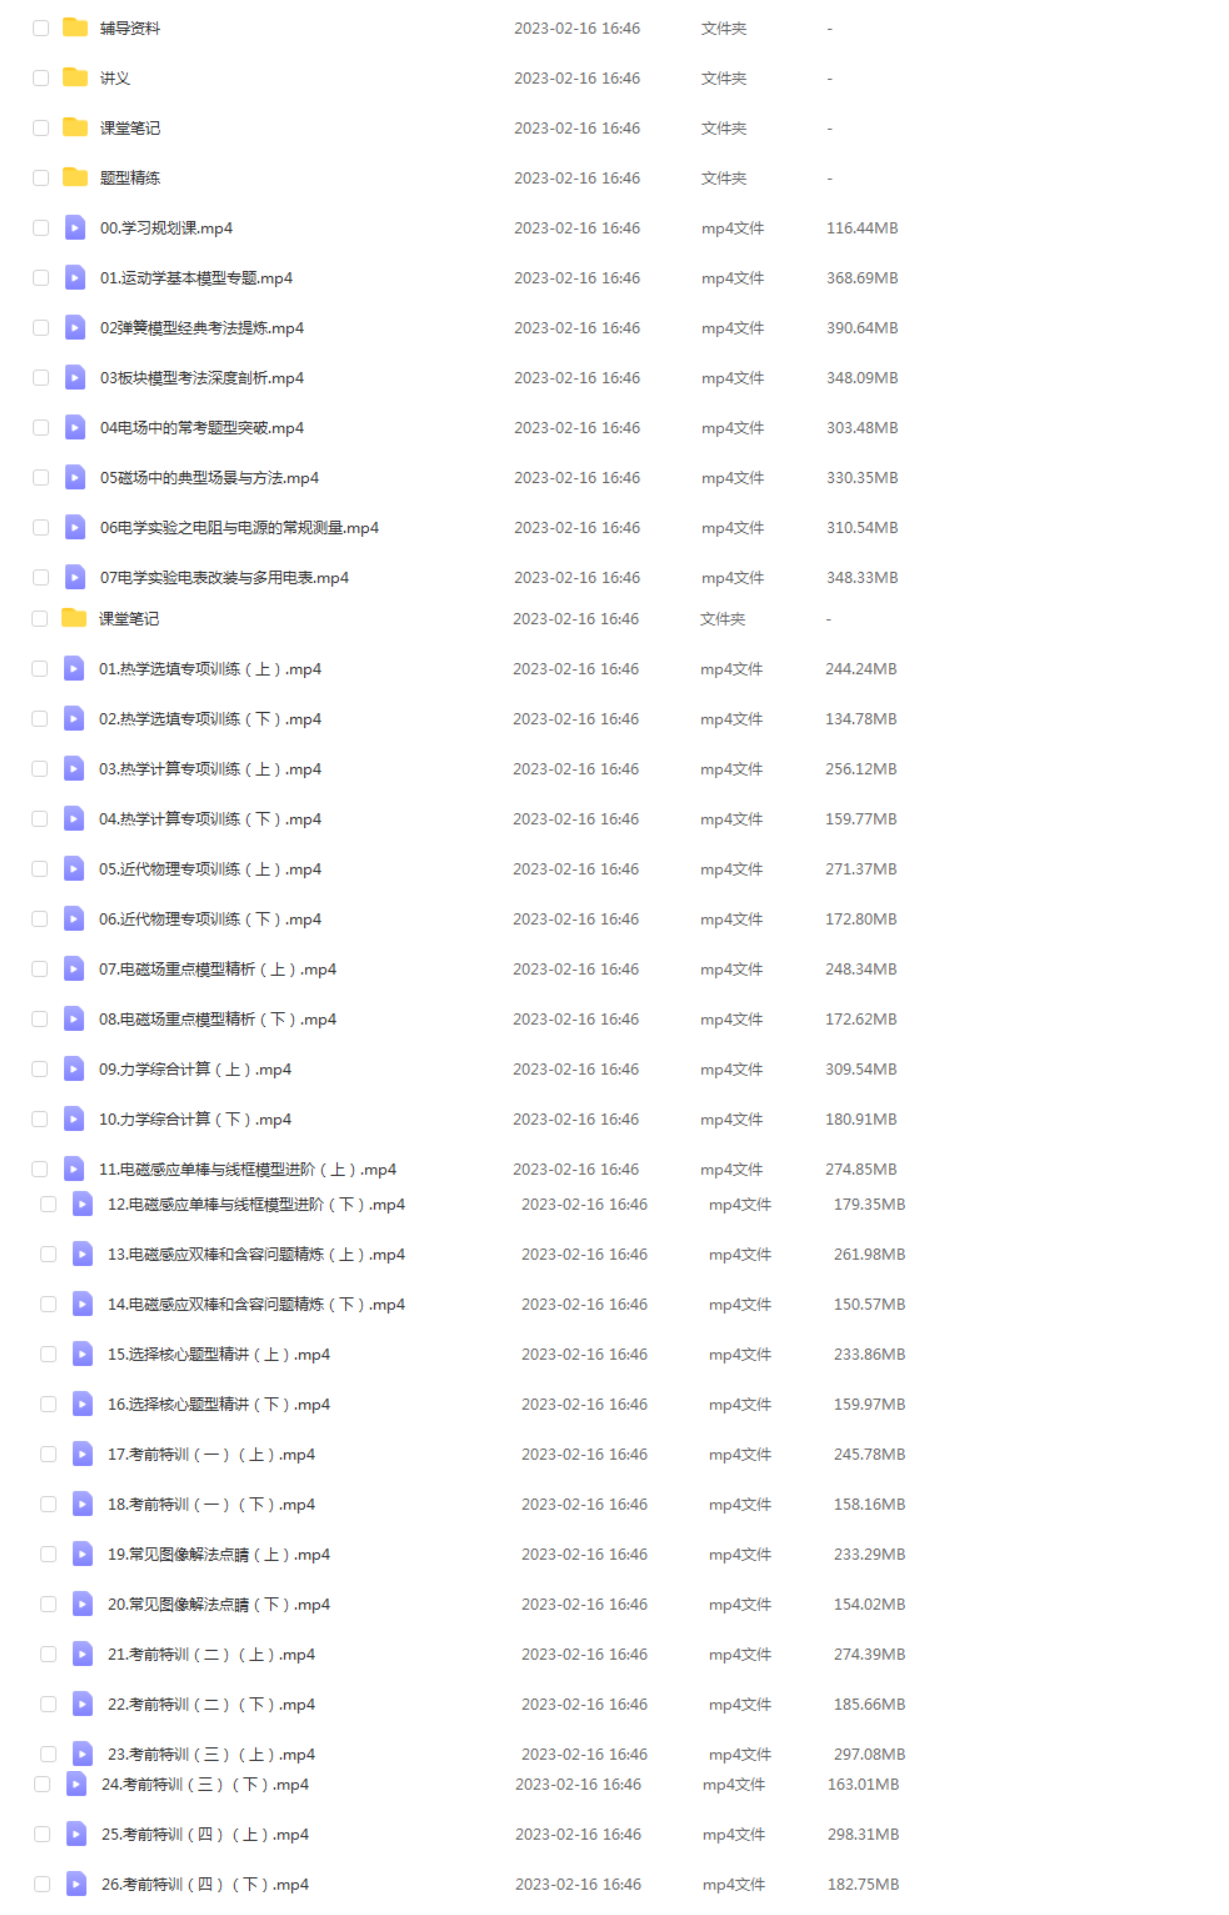Tick checkbox for 01.运动学基本模型专题.mp4
Screen dimensions: 1229x1915
click(x=41, y=278)
